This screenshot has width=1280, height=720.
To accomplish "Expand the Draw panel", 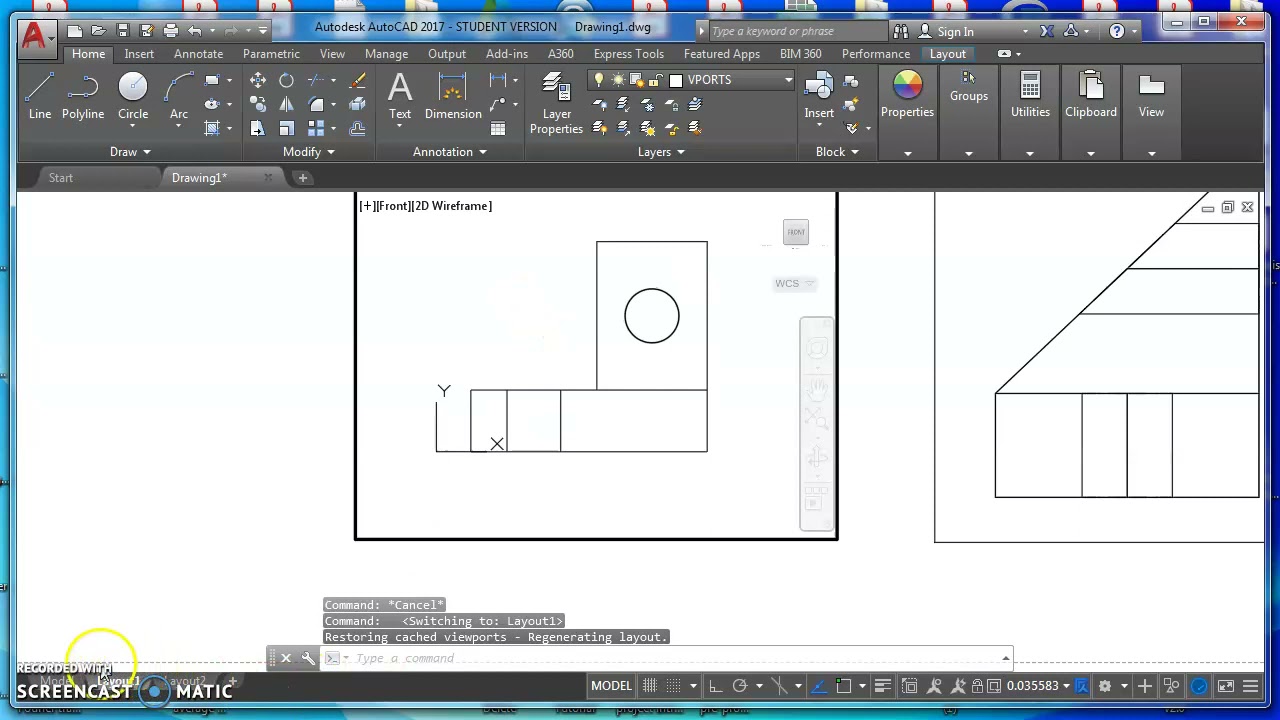I will (130, 152).
